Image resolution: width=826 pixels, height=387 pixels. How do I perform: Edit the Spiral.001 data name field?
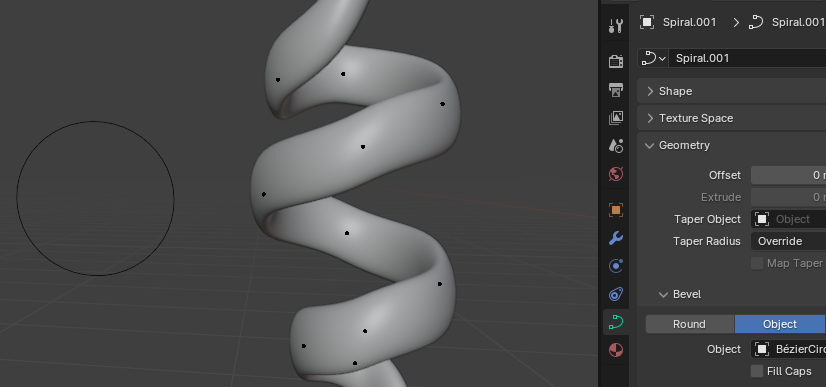click(x=747, y=58)
